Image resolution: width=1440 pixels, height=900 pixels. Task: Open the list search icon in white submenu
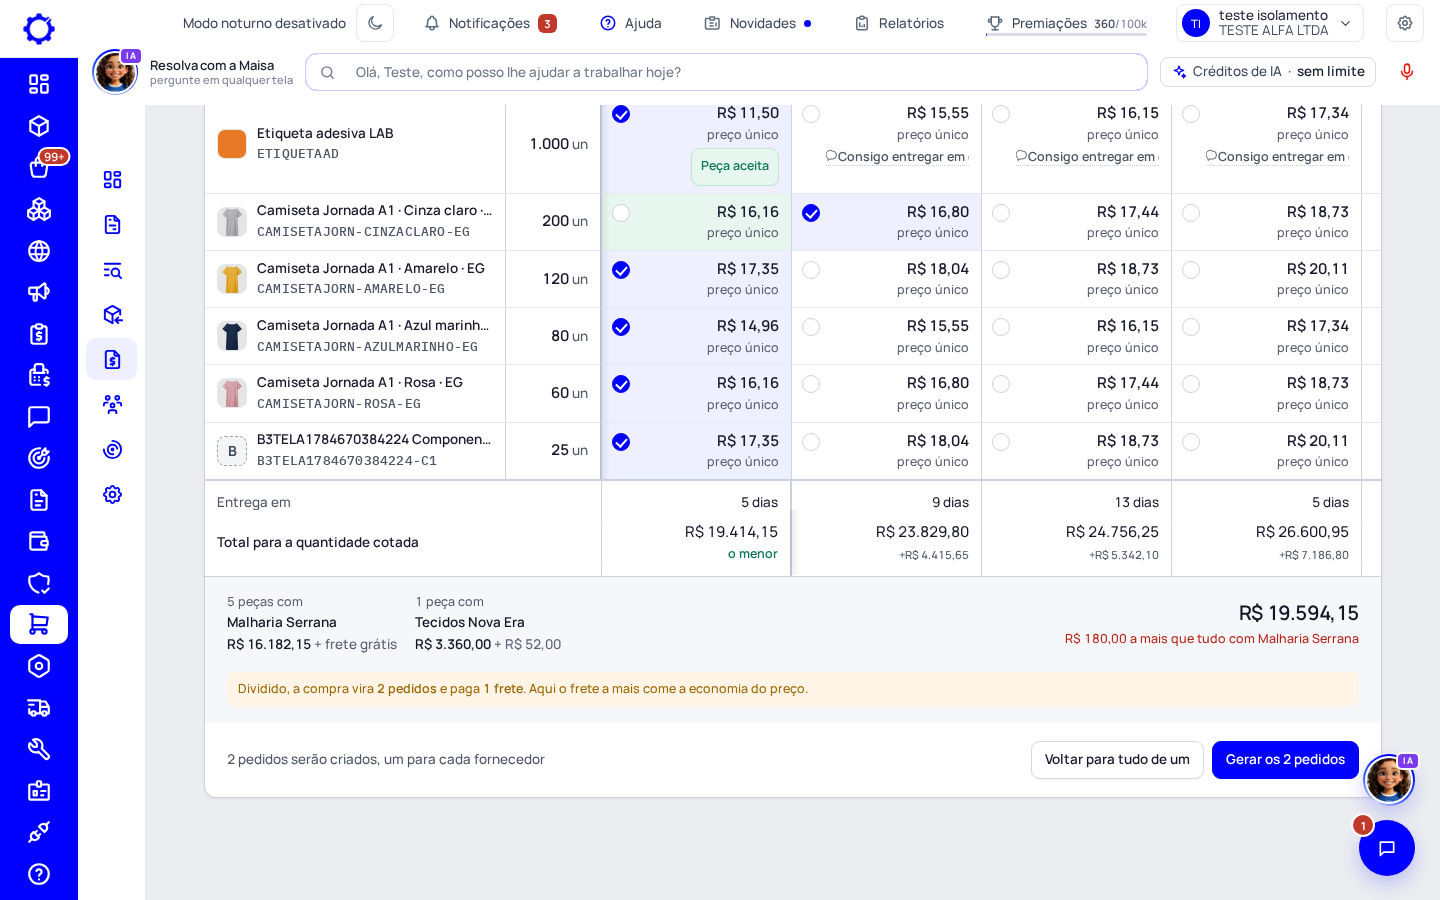(112, 270)
